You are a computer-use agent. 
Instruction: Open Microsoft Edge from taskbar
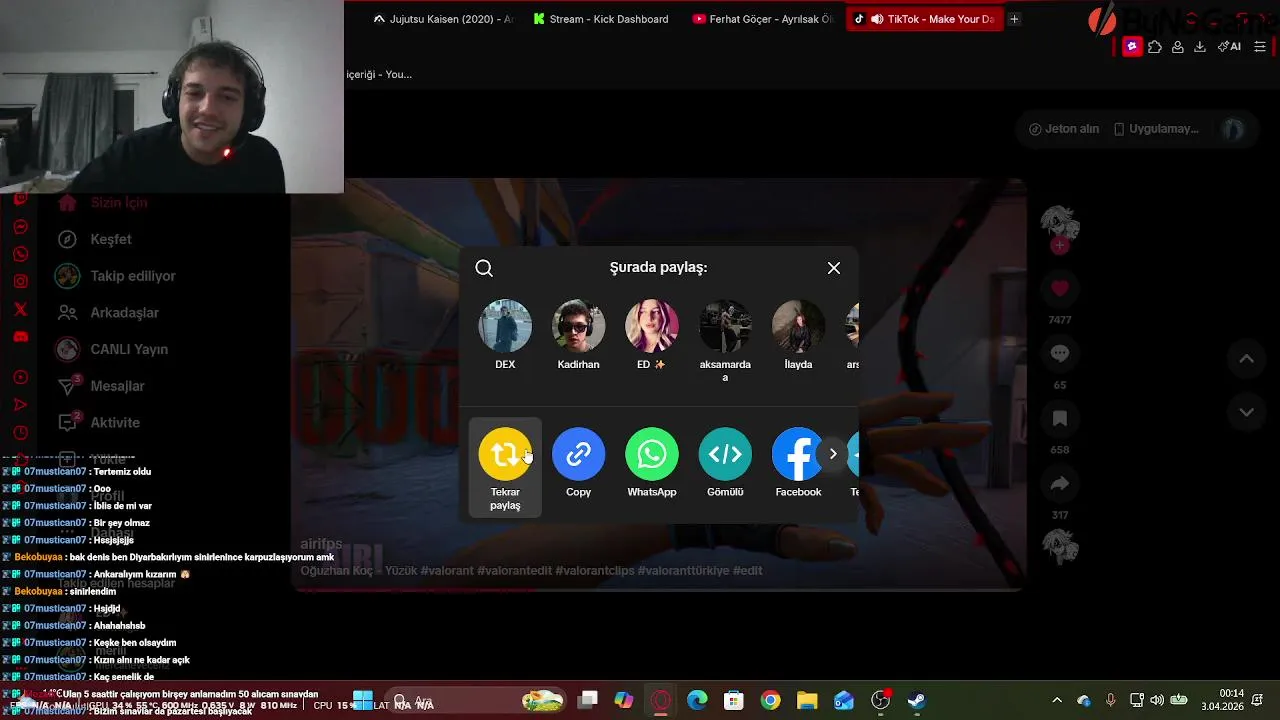coord(697,701)
